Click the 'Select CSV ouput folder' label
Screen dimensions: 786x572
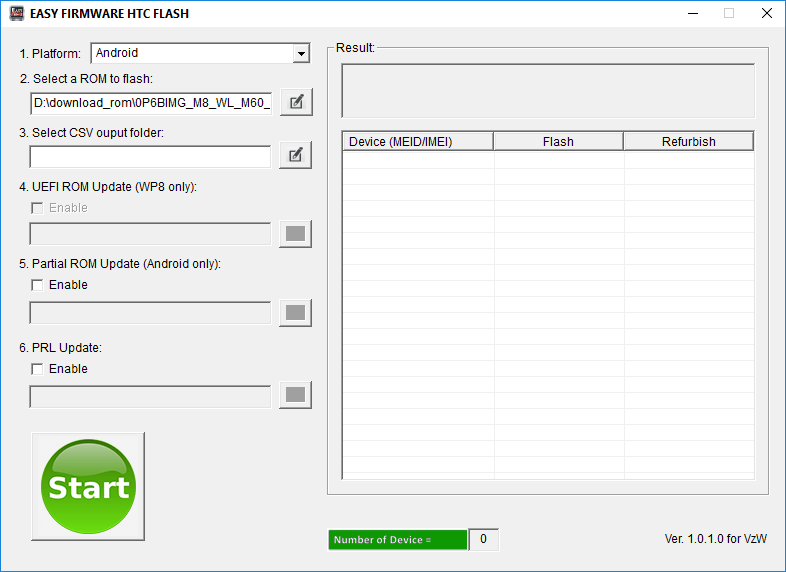(x=92, y=133)
